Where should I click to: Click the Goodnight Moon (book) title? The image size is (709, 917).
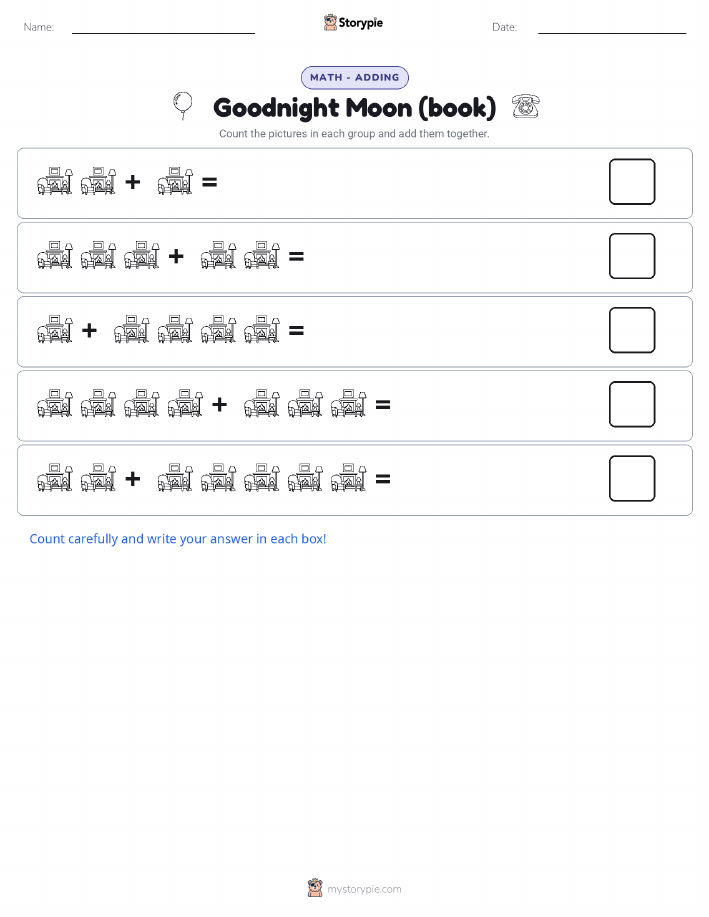coord(354,108)
